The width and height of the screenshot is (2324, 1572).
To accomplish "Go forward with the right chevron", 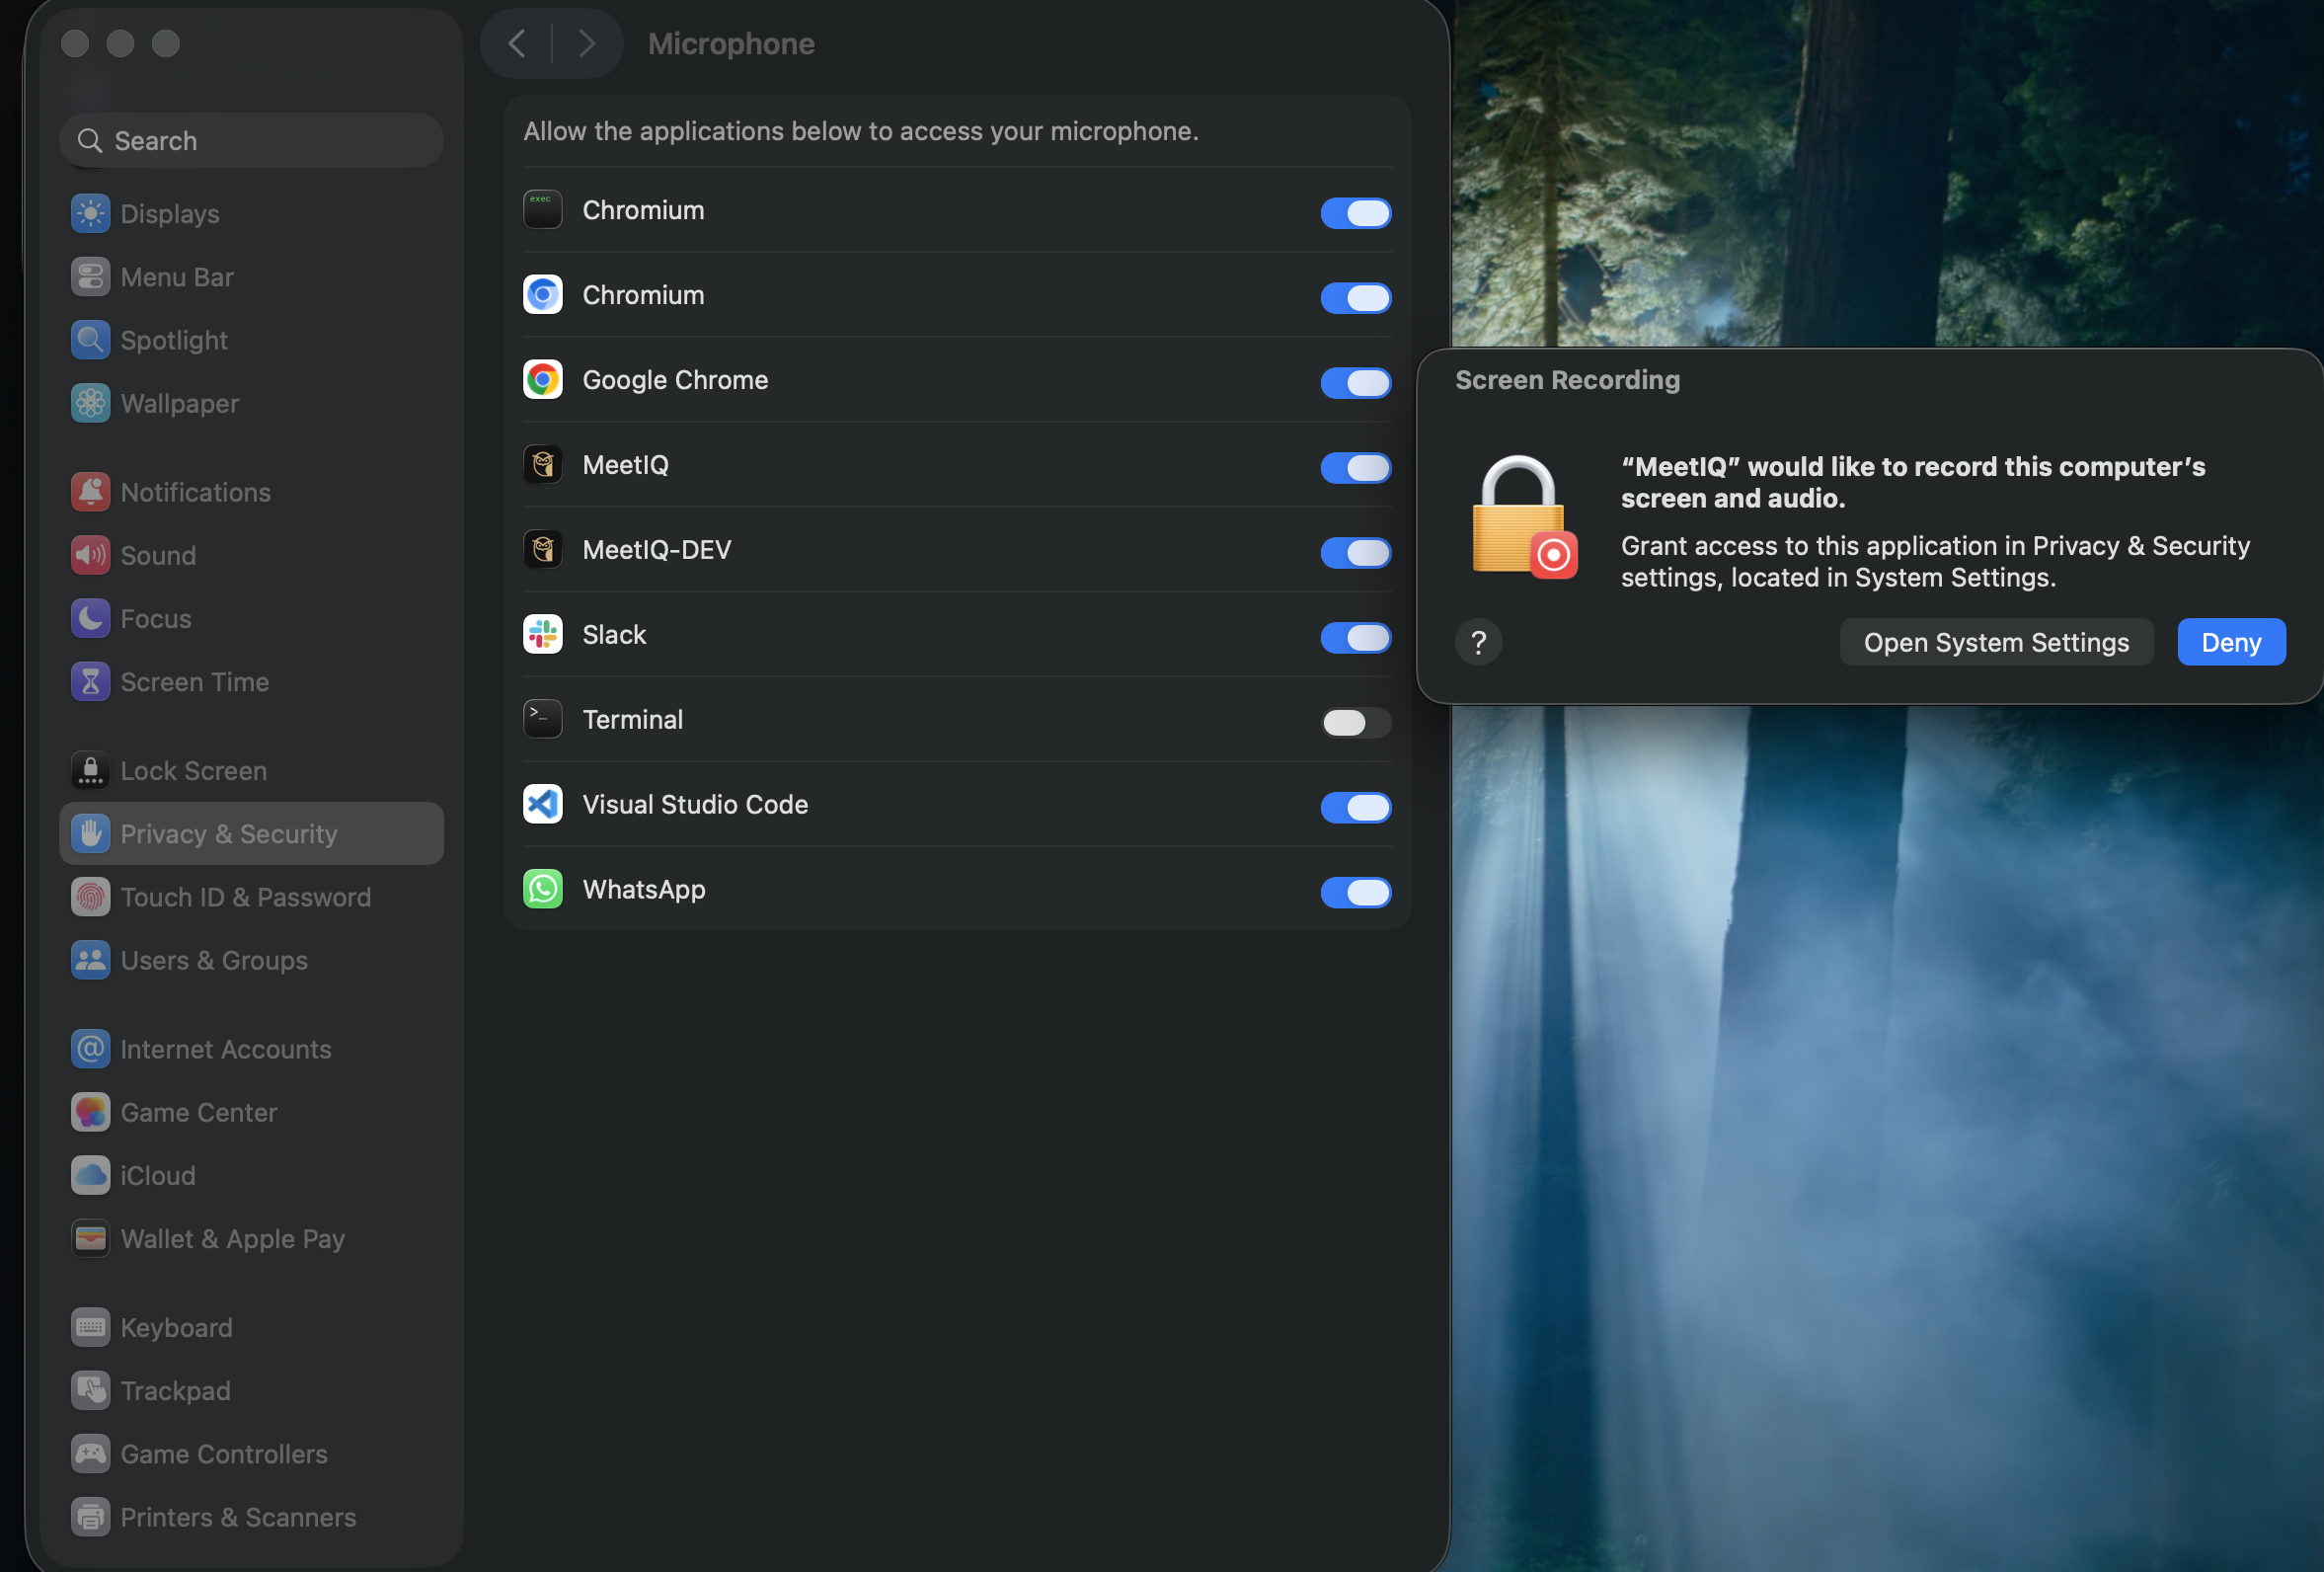I will (x=587, y=43).
